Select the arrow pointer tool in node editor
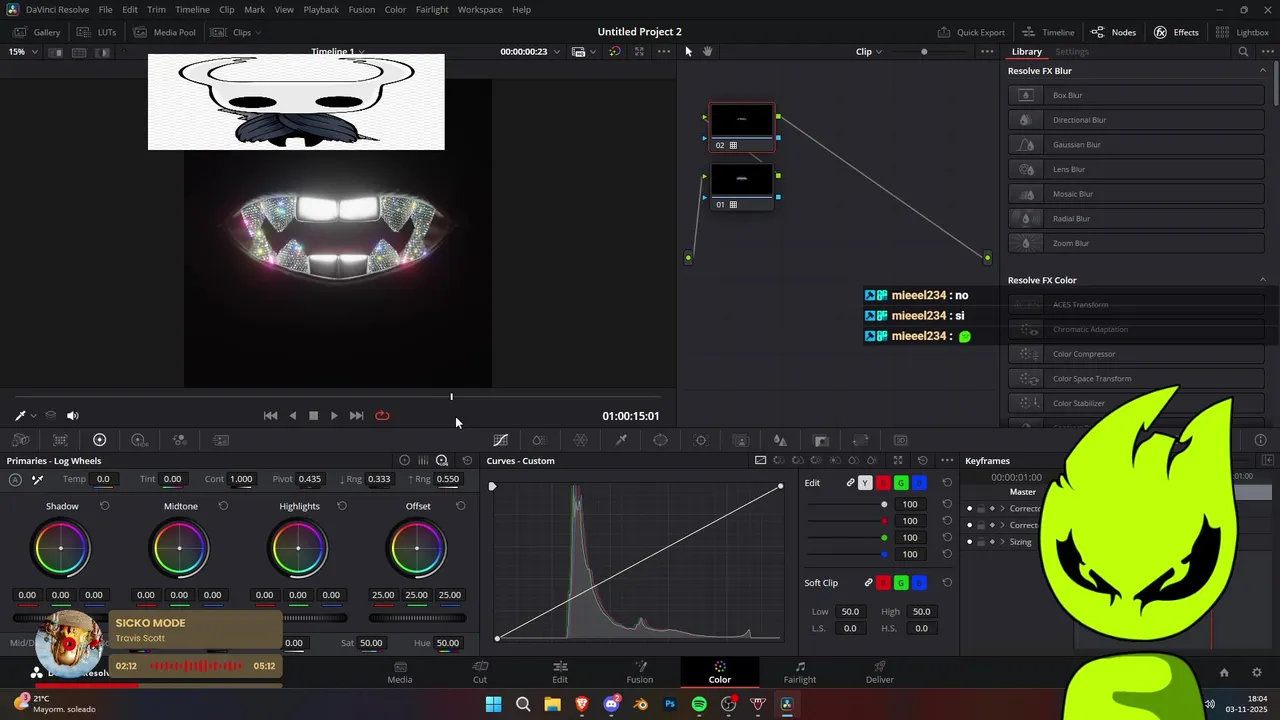The height and width of the screenshot is (720, 1280). point(688,51)
